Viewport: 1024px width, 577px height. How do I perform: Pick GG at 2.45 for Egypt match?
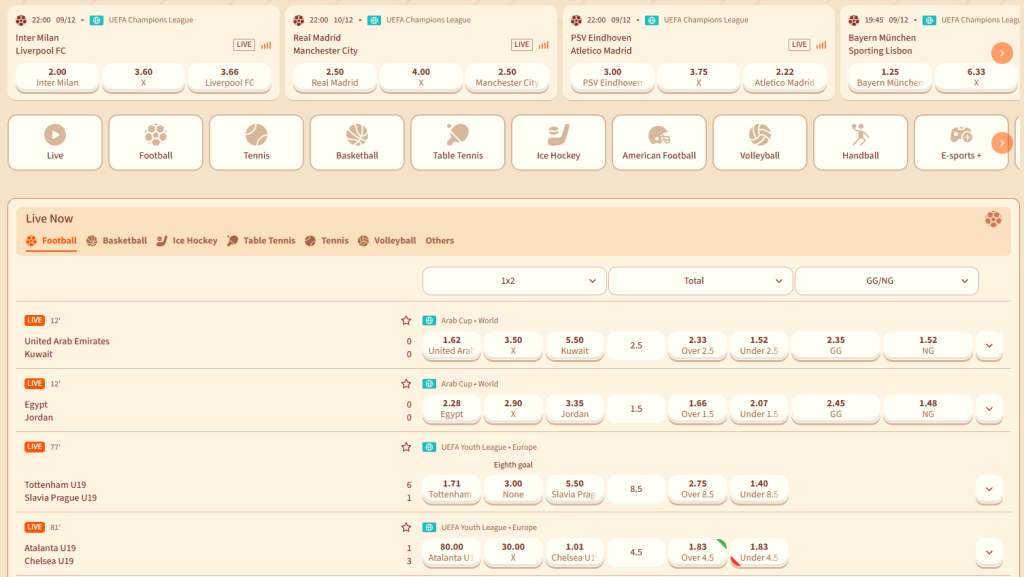point(836,409)
